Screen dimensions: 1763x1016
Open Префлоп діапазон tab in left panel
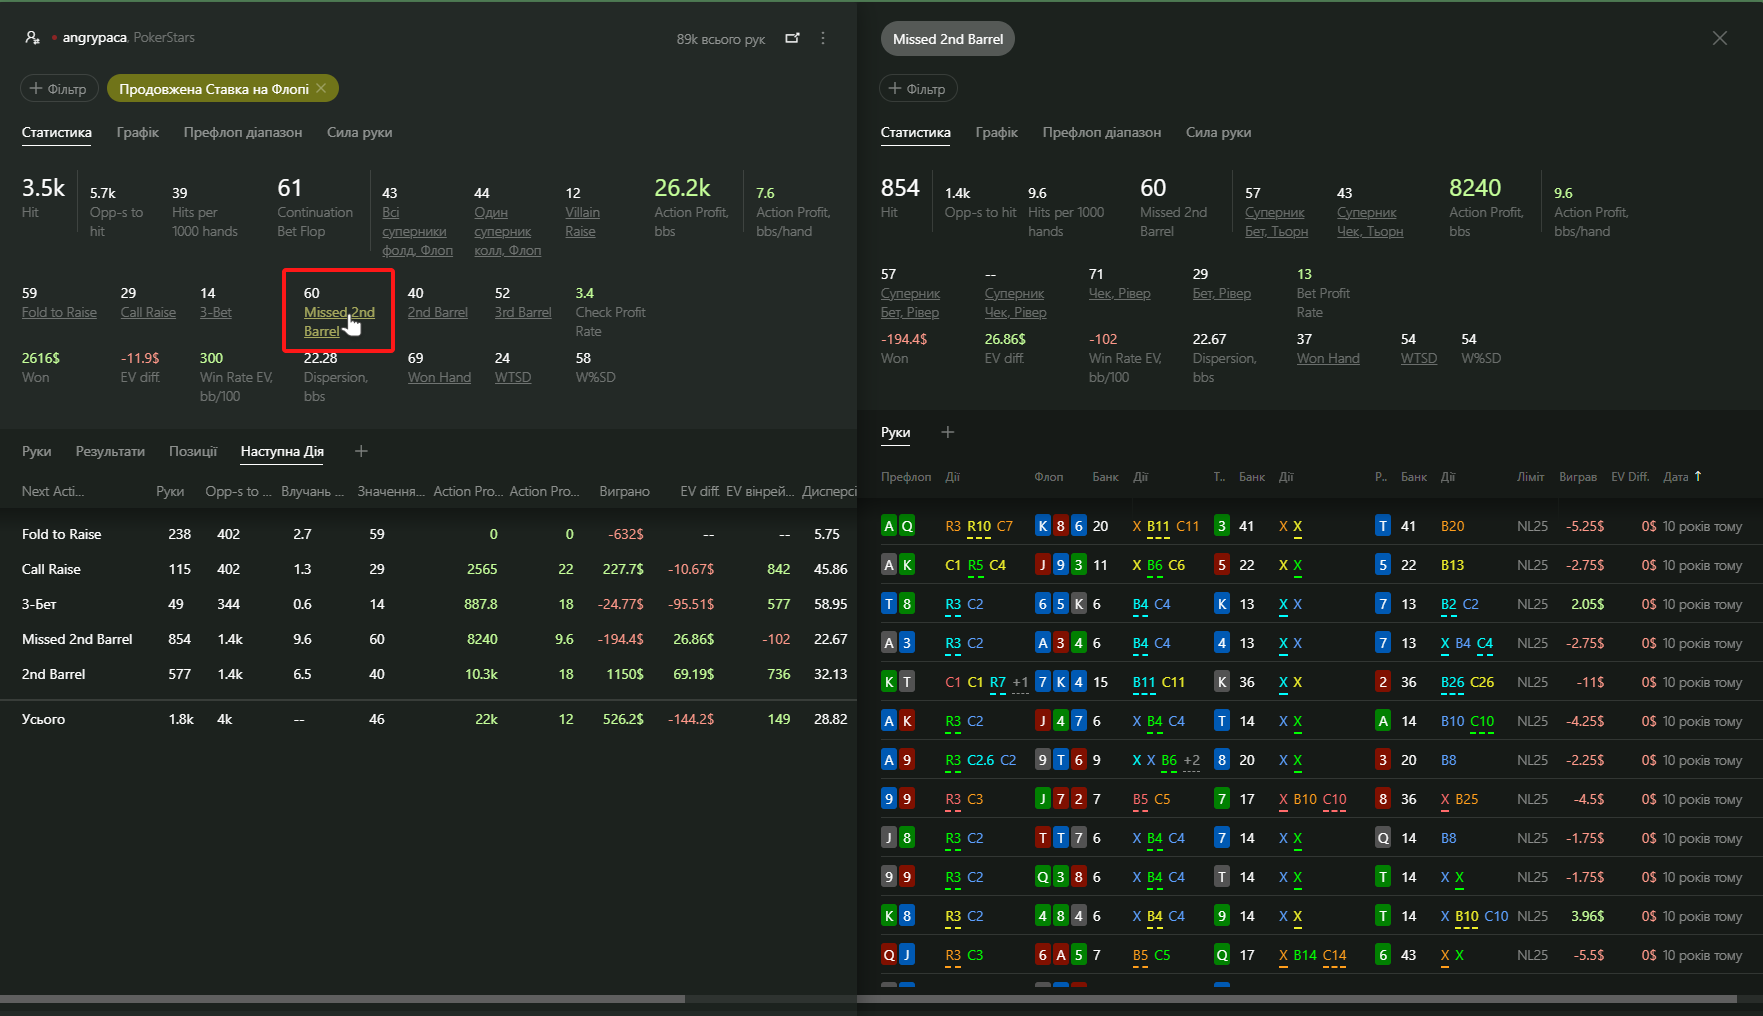click(242, 132)
